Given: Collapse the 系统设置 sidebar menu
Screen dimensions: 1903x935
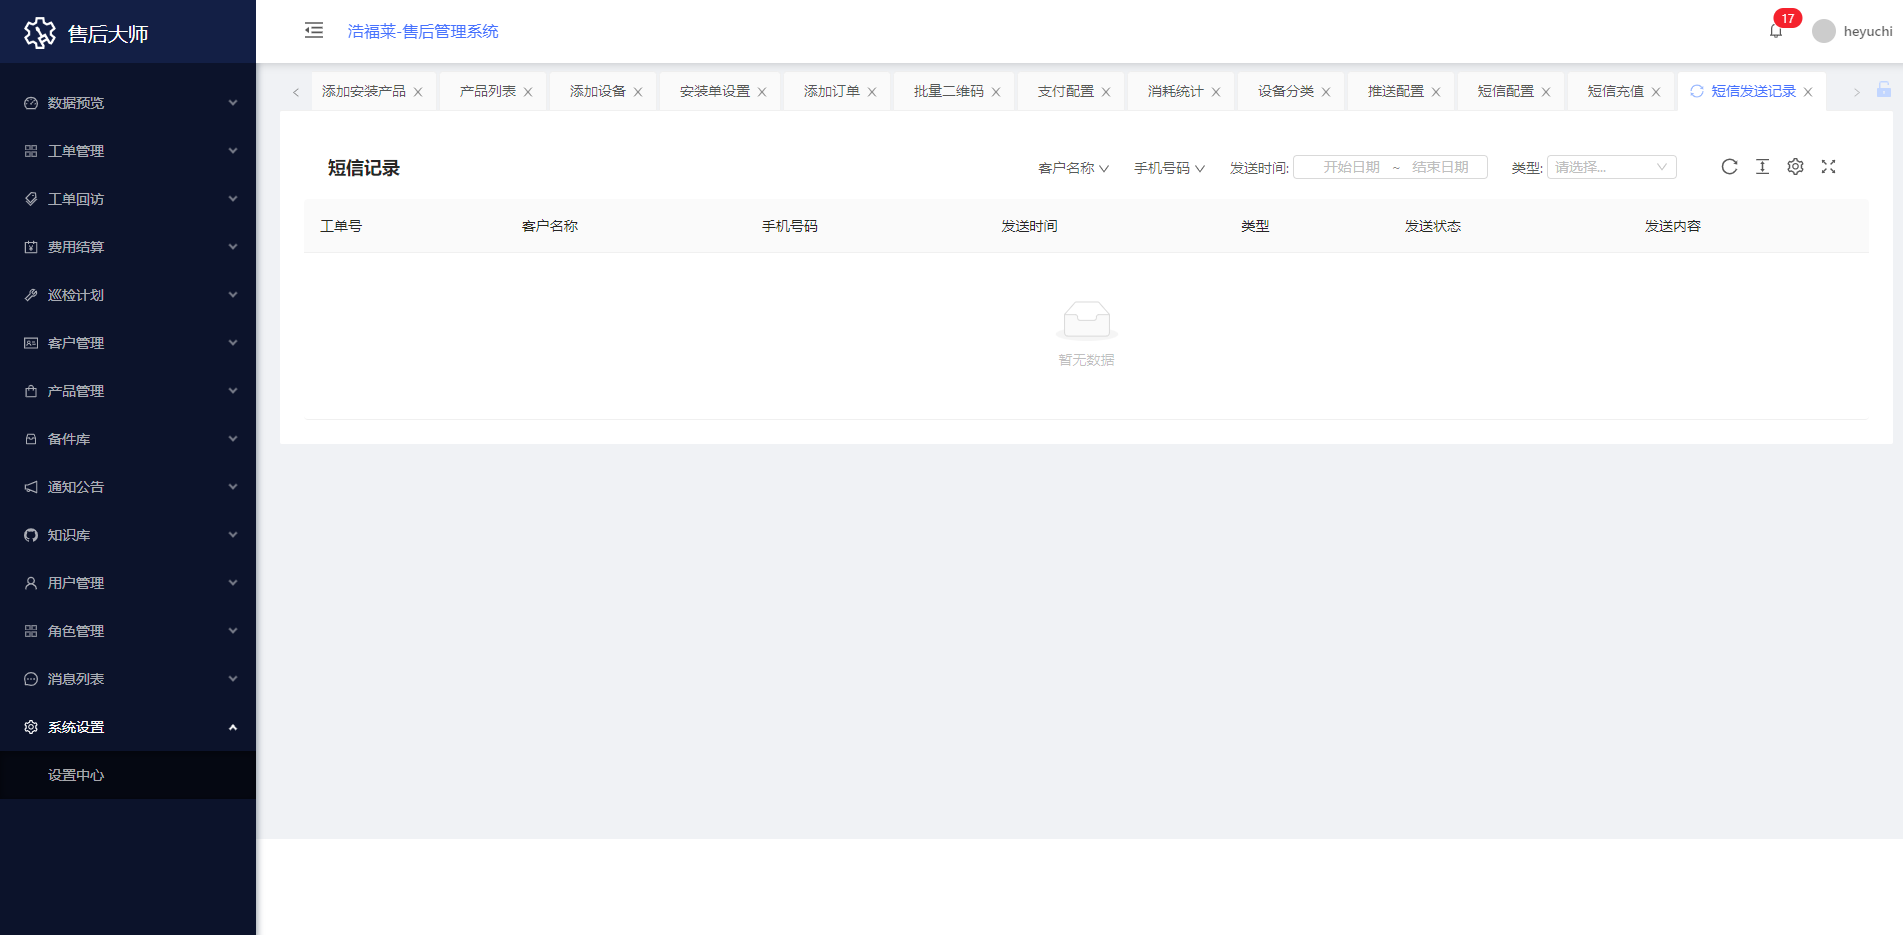Looking at the screenshot, I should (x=128, y=727).
